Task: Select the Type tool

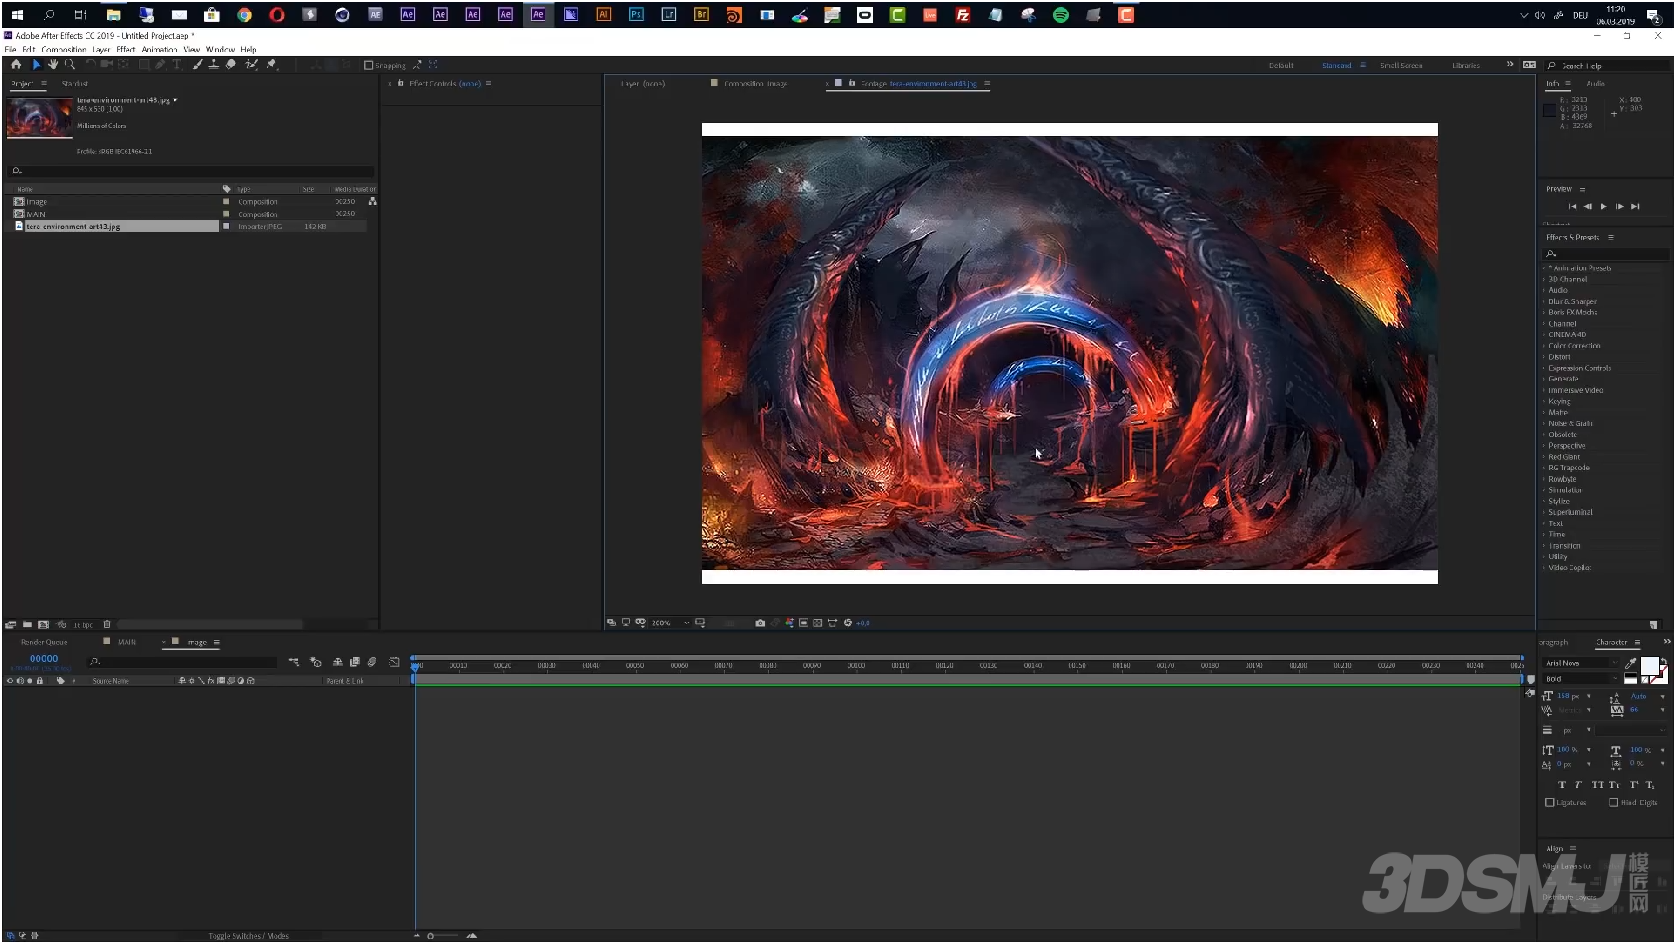Action: click(x=177, y=65)
